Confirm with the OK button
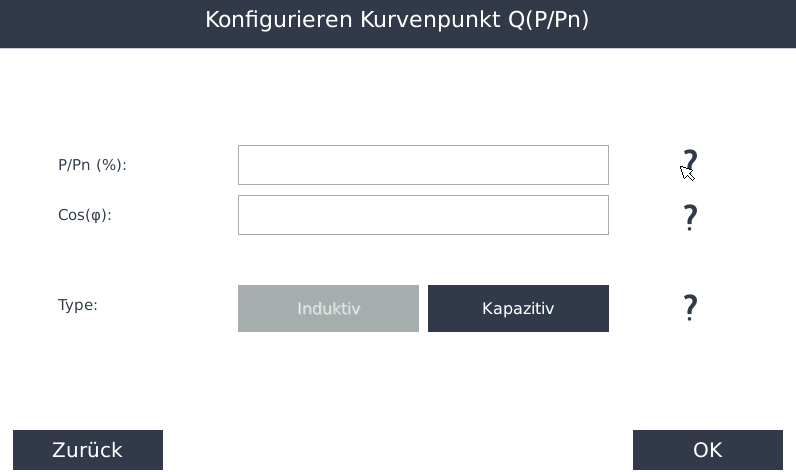 [x=707, y=450]
